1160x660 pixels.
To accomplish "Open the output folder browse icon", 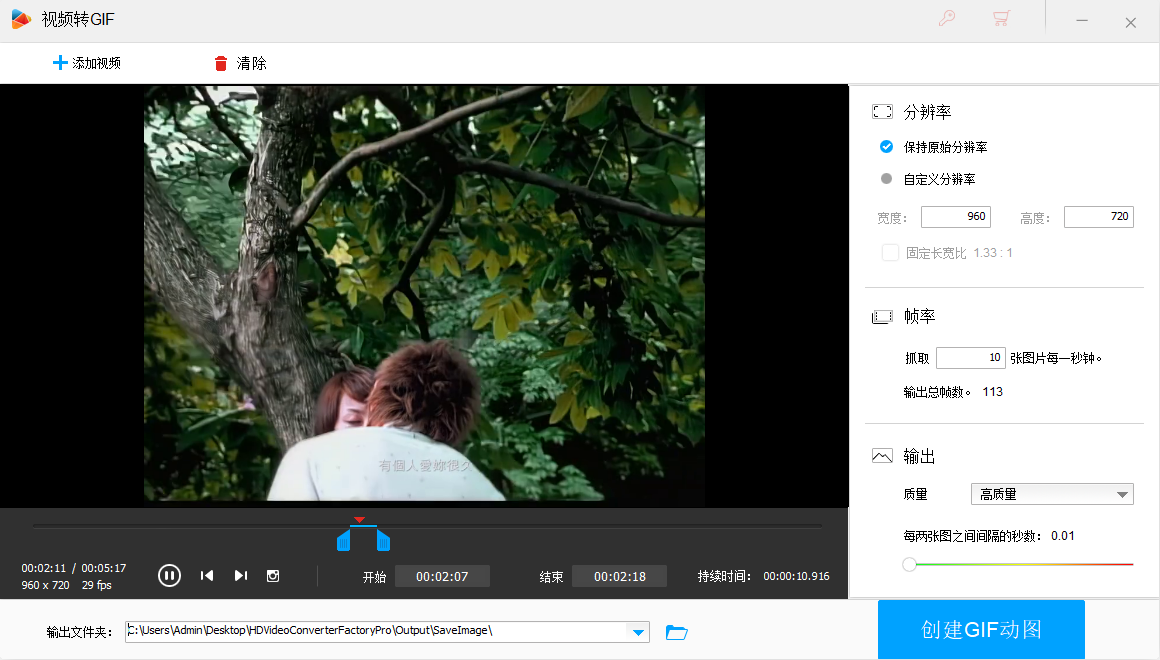I will [677, 632].
